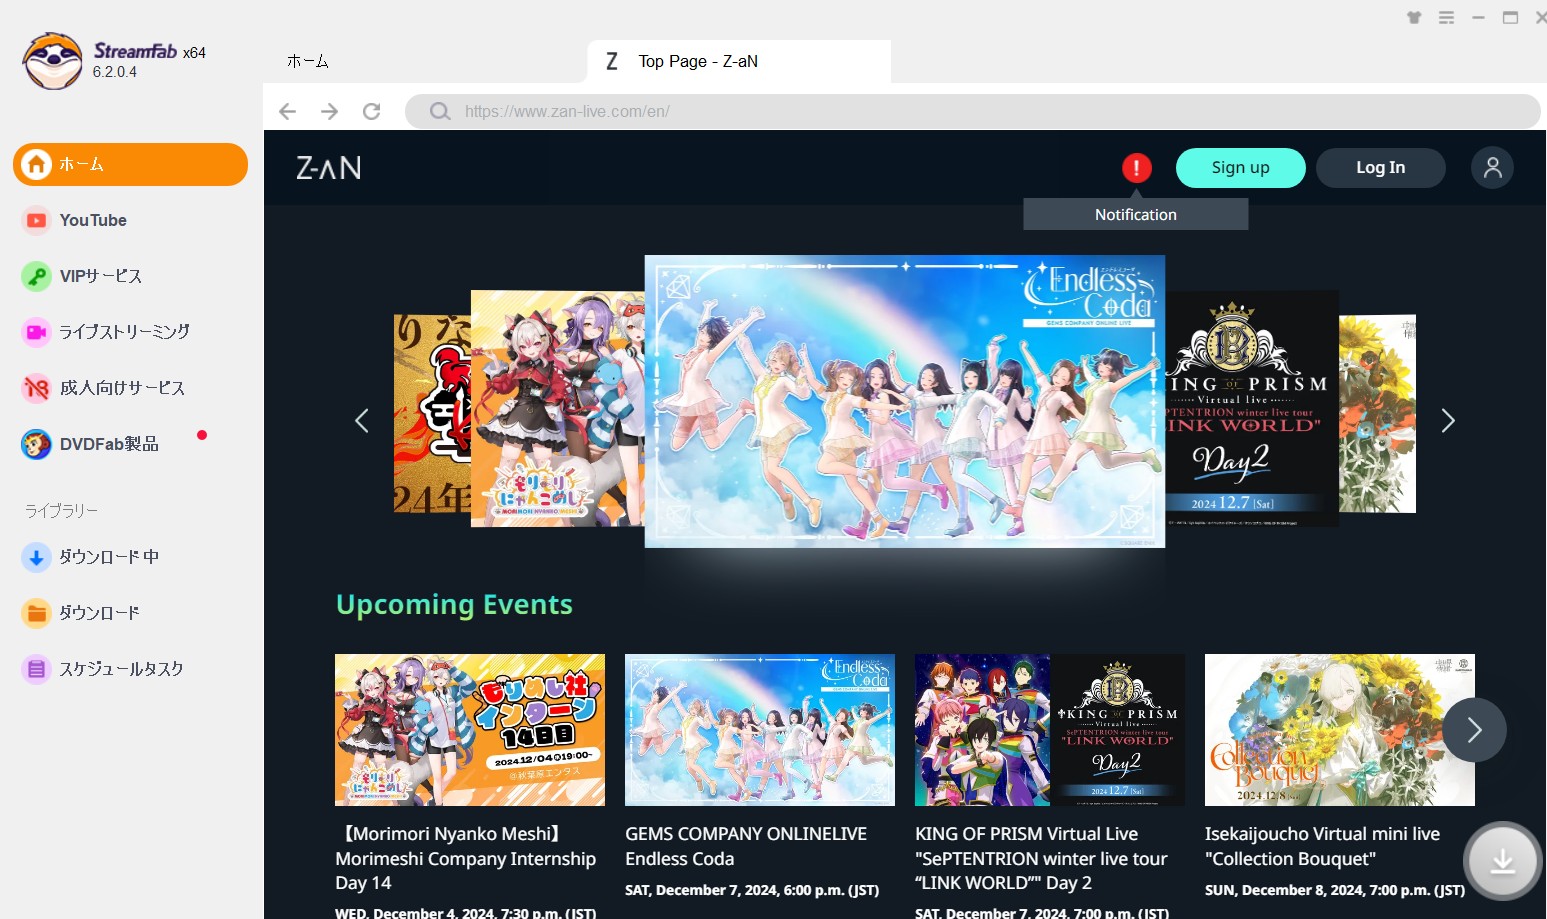1547x919 pixels.
Task: Click the Z-aN site logo
Action: [x=329, y=168]
